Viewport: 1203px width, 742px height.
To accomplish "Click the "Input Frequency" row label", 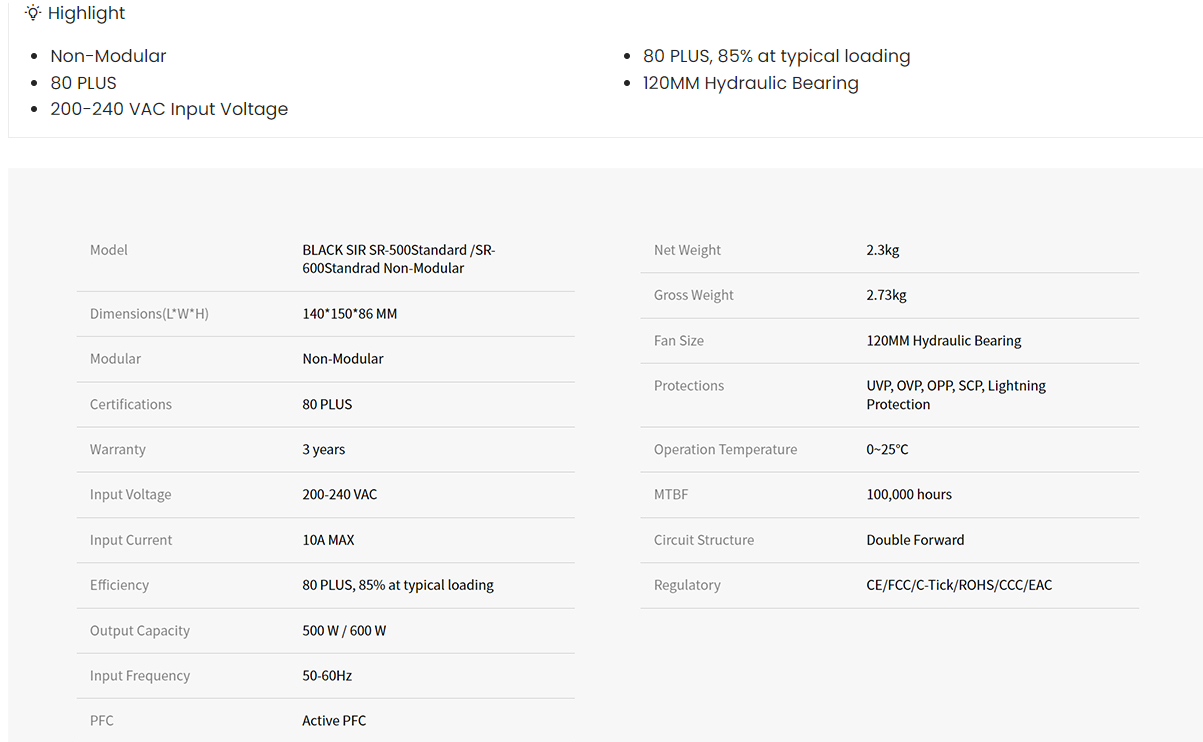I will click(140, 676).
